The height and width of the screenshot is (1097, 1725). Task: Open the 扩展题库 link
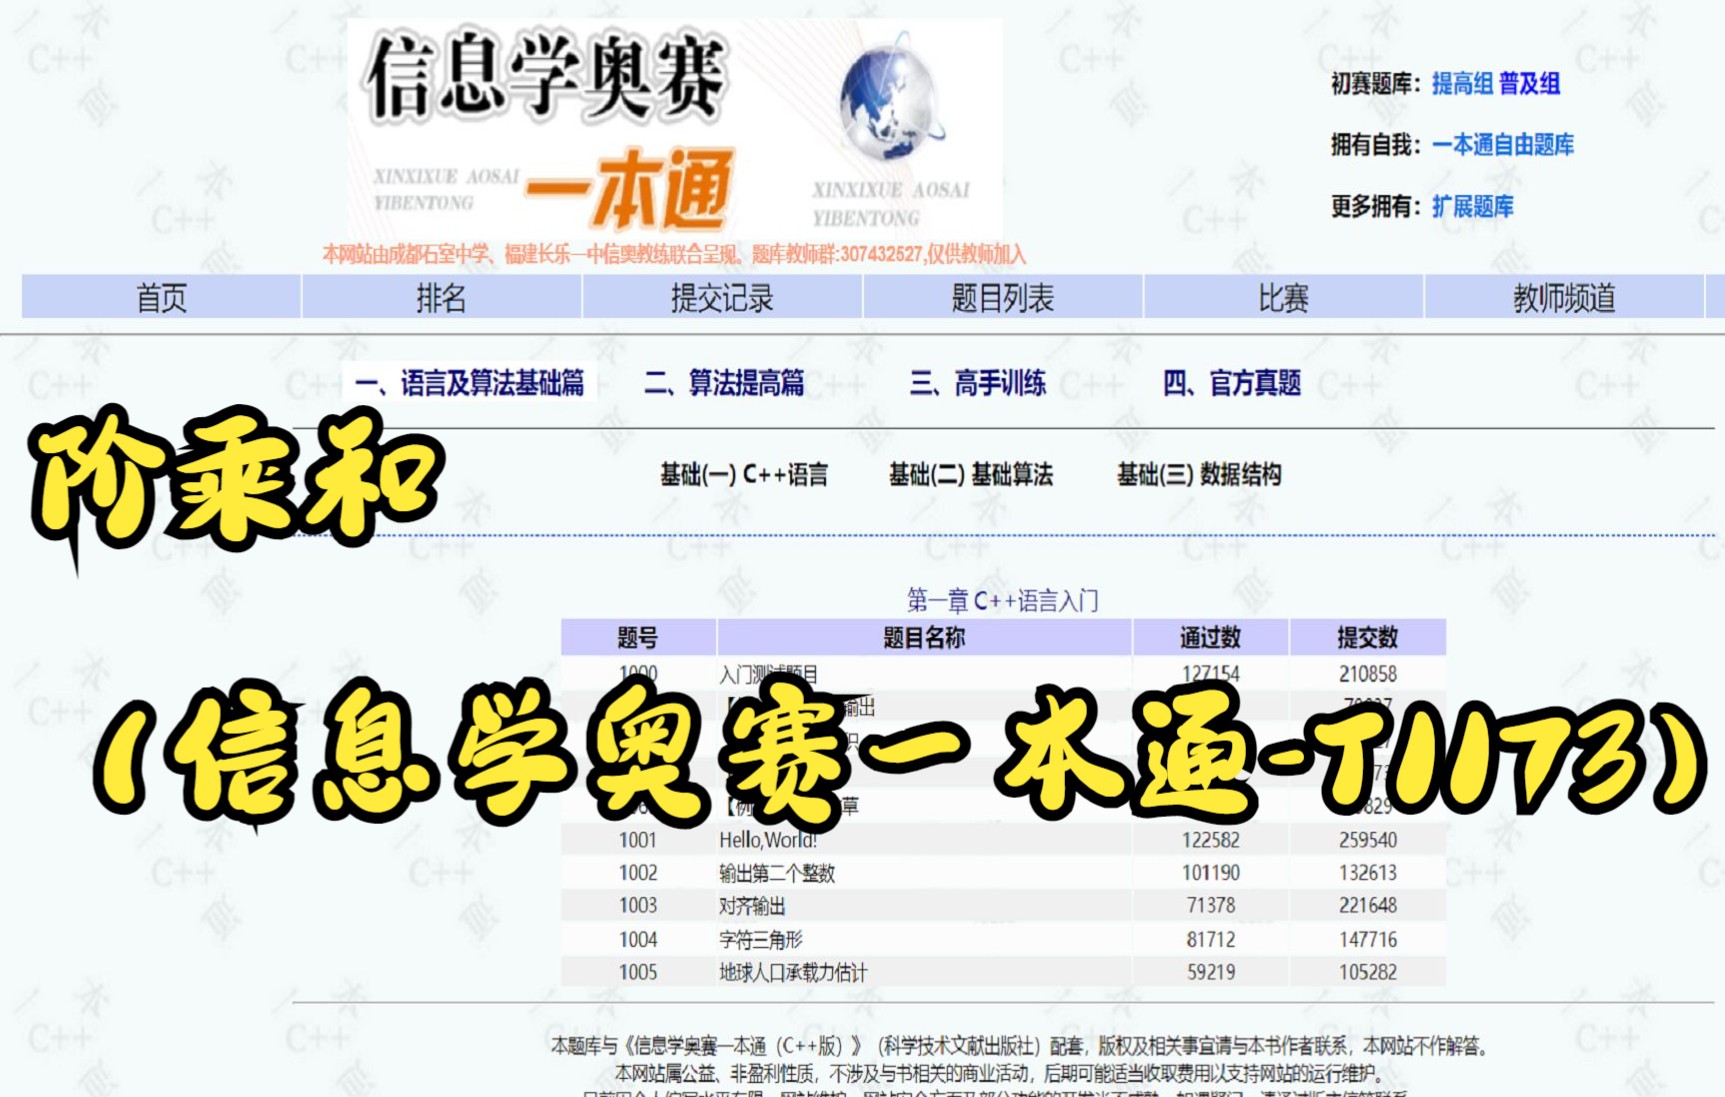tap(1473, 207)
